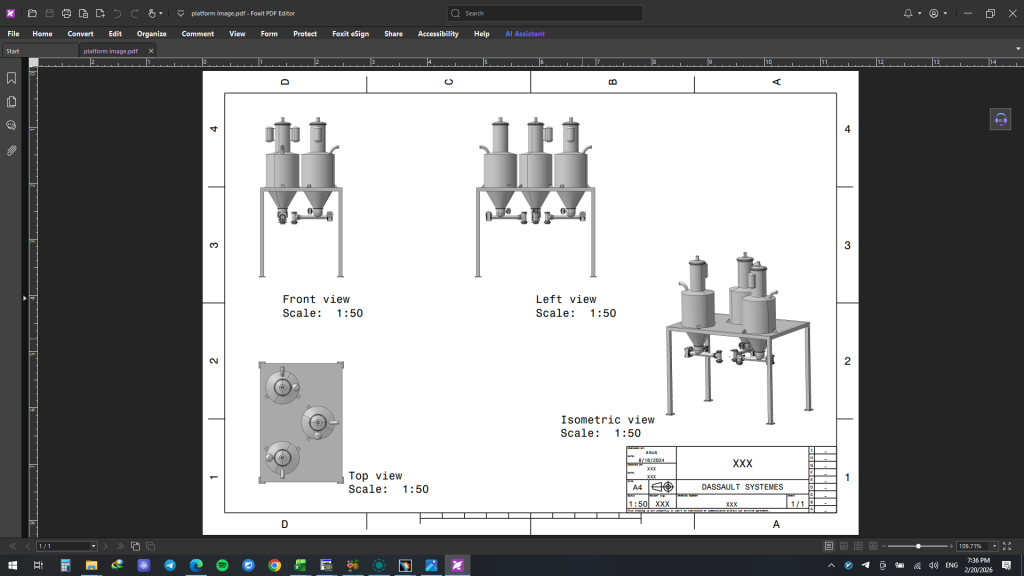Open the Edit tab
This screenshot has width=1024, height=576.
coord(115,33)
